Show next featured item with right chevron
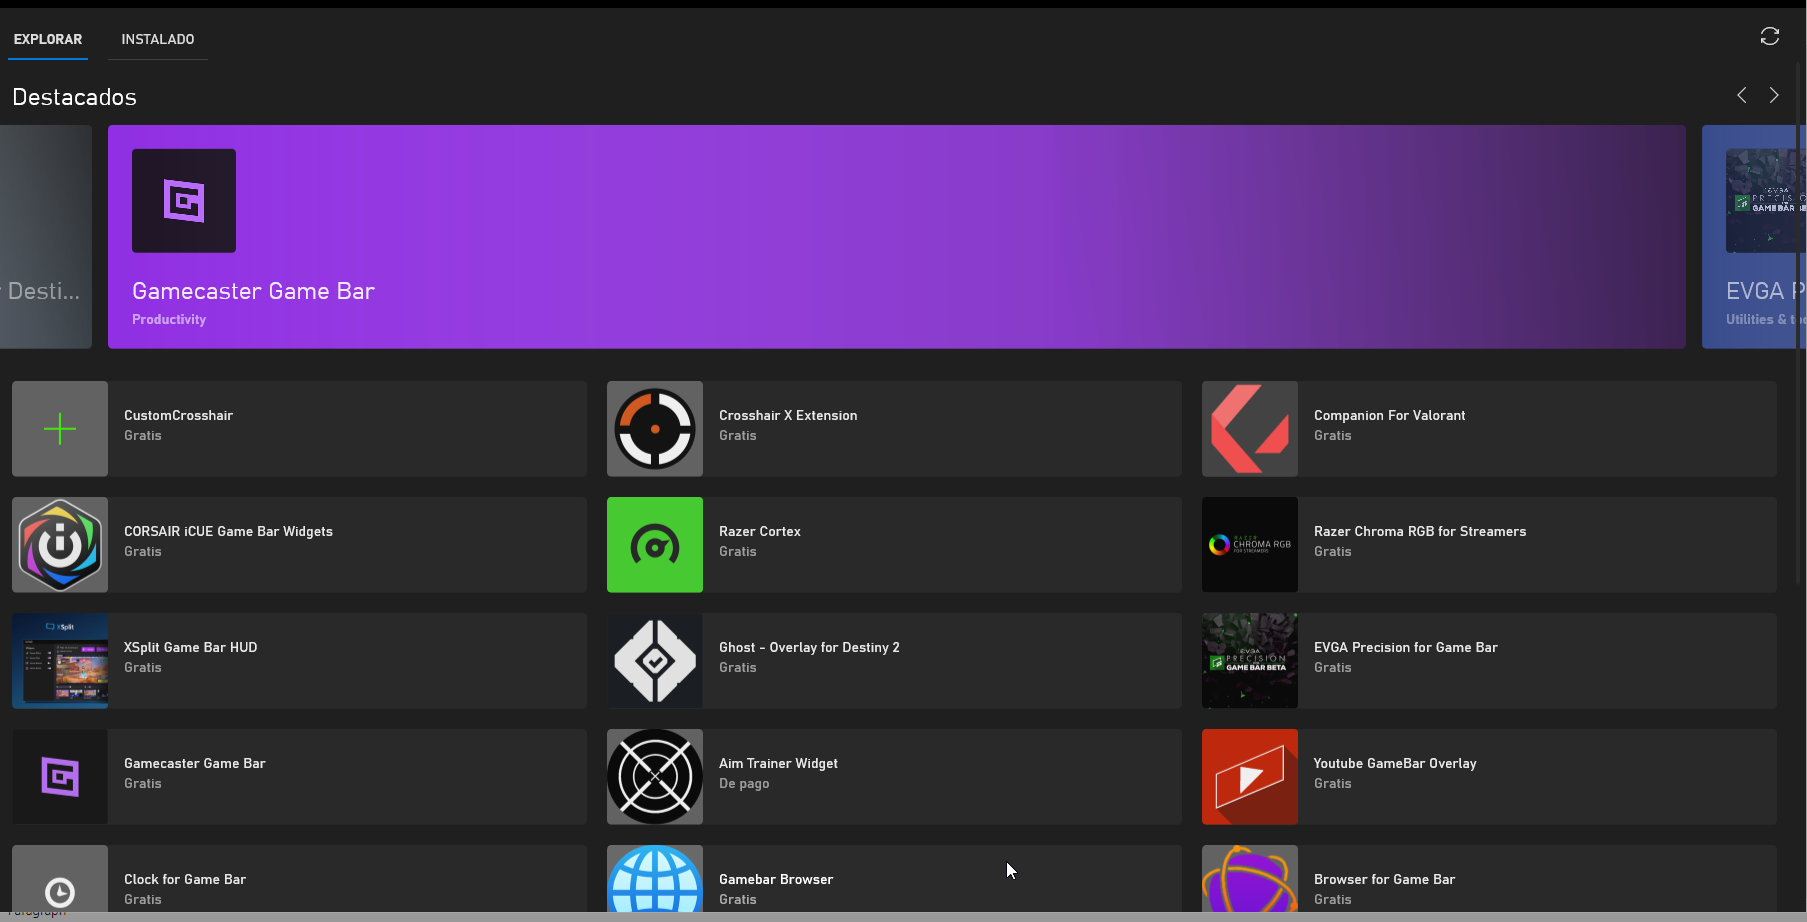This screenshot has height=922, width=1807. coord(1774,95)
